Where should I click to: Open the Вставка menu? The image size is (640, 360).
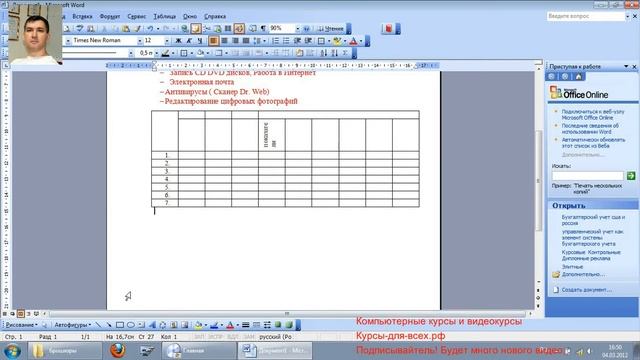[82, 16]
